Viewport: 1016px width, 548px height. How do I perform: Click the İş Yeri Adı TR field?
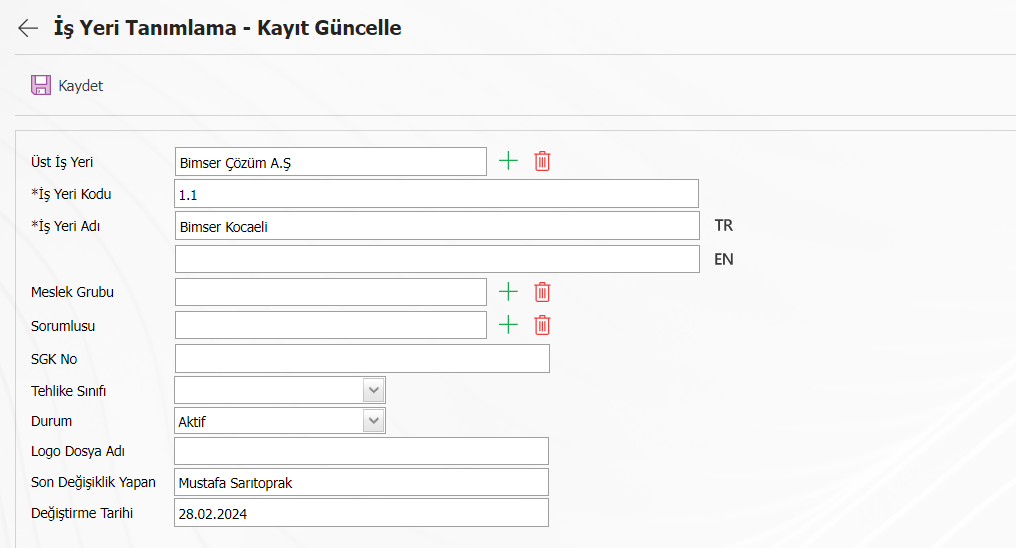(437, 225)
